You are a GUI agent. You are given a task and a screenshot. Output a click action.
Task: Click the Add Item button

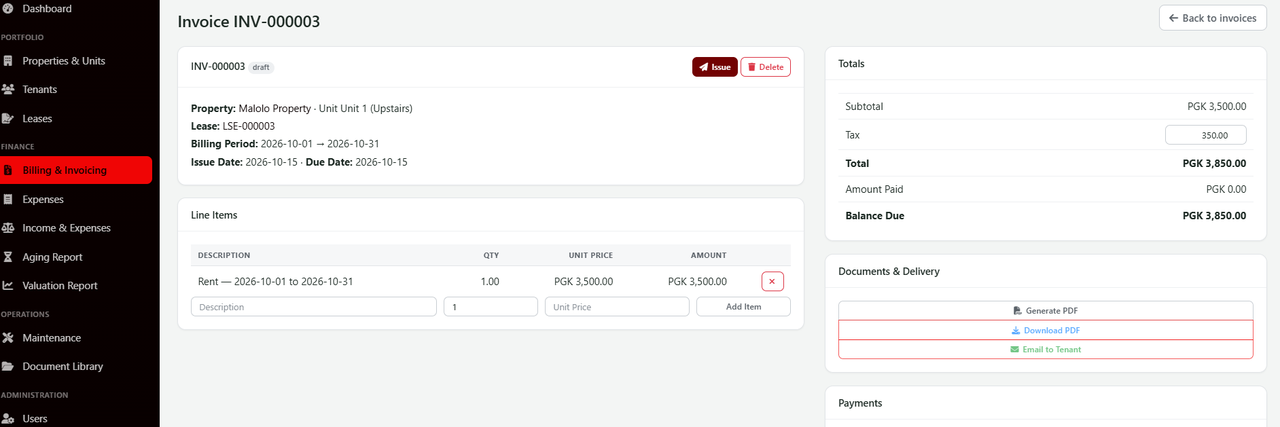[743, 307]
